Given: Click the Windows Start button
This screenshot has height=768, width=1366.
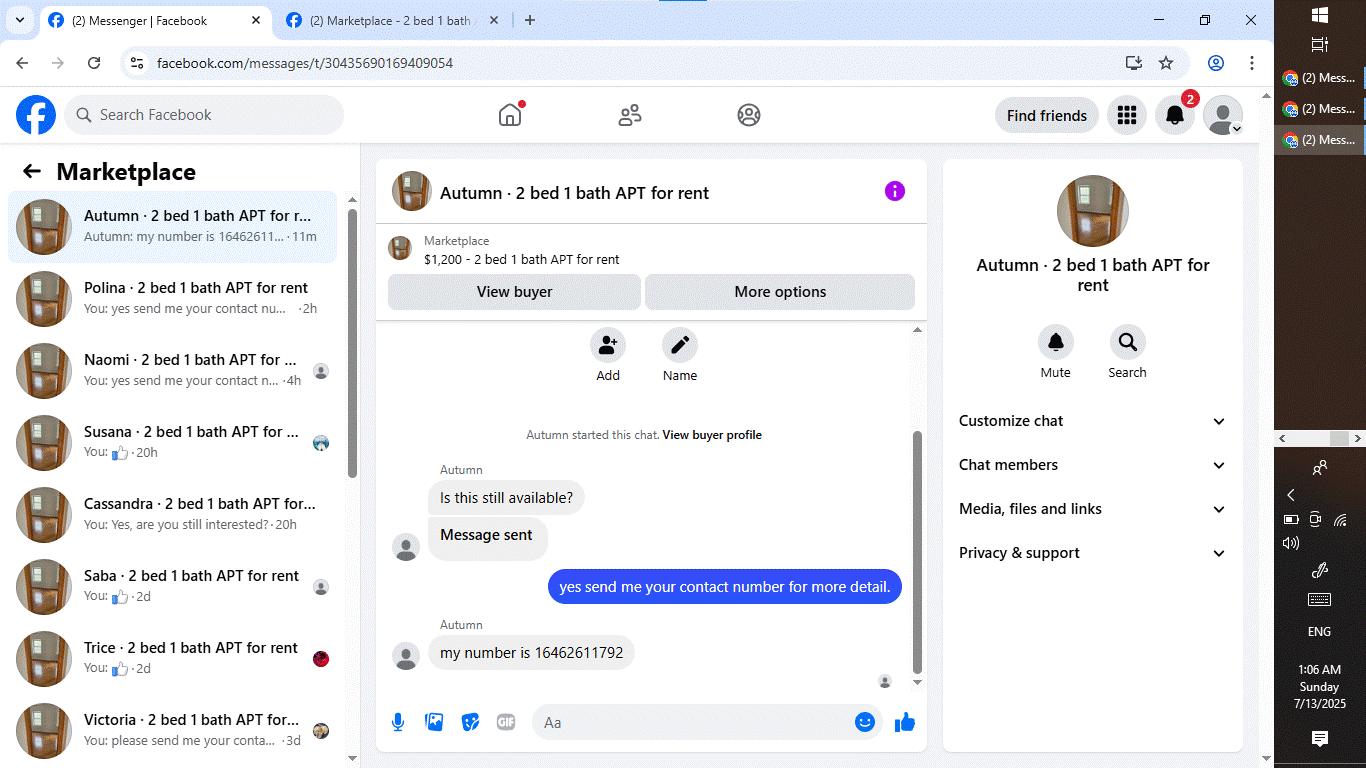Looking at the screenshot, I should [1319, 15].
